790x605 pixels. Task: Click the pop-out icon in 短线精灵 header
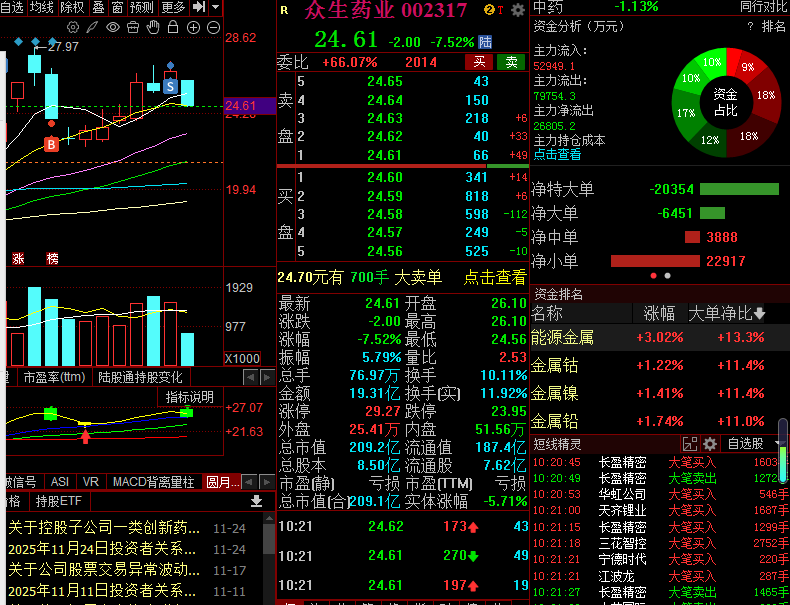click(690, 444)
